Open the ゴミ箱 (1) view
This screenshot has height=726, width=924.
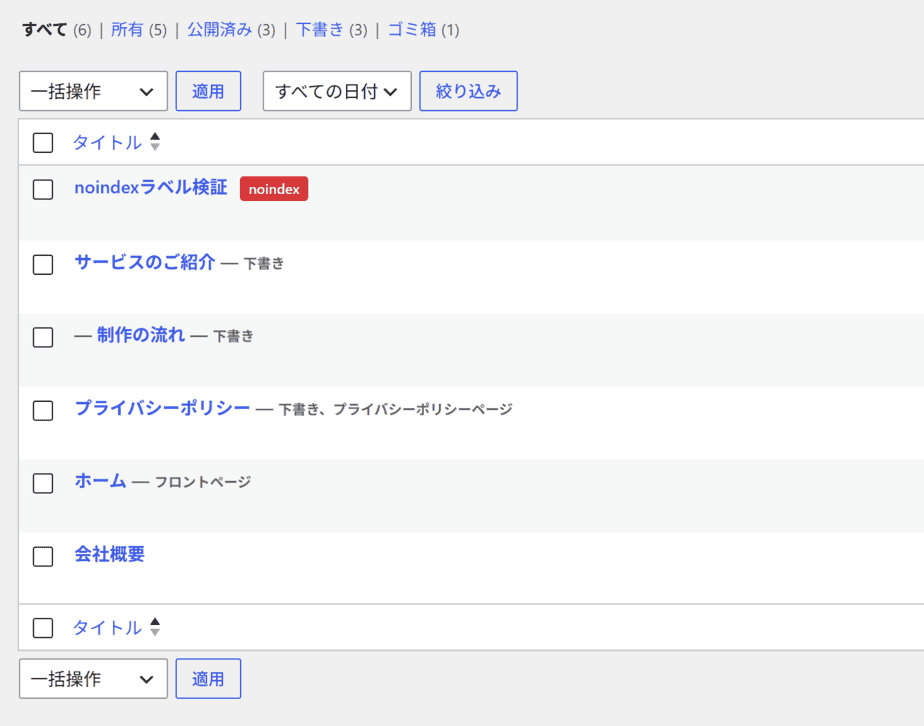pos(423,30)
